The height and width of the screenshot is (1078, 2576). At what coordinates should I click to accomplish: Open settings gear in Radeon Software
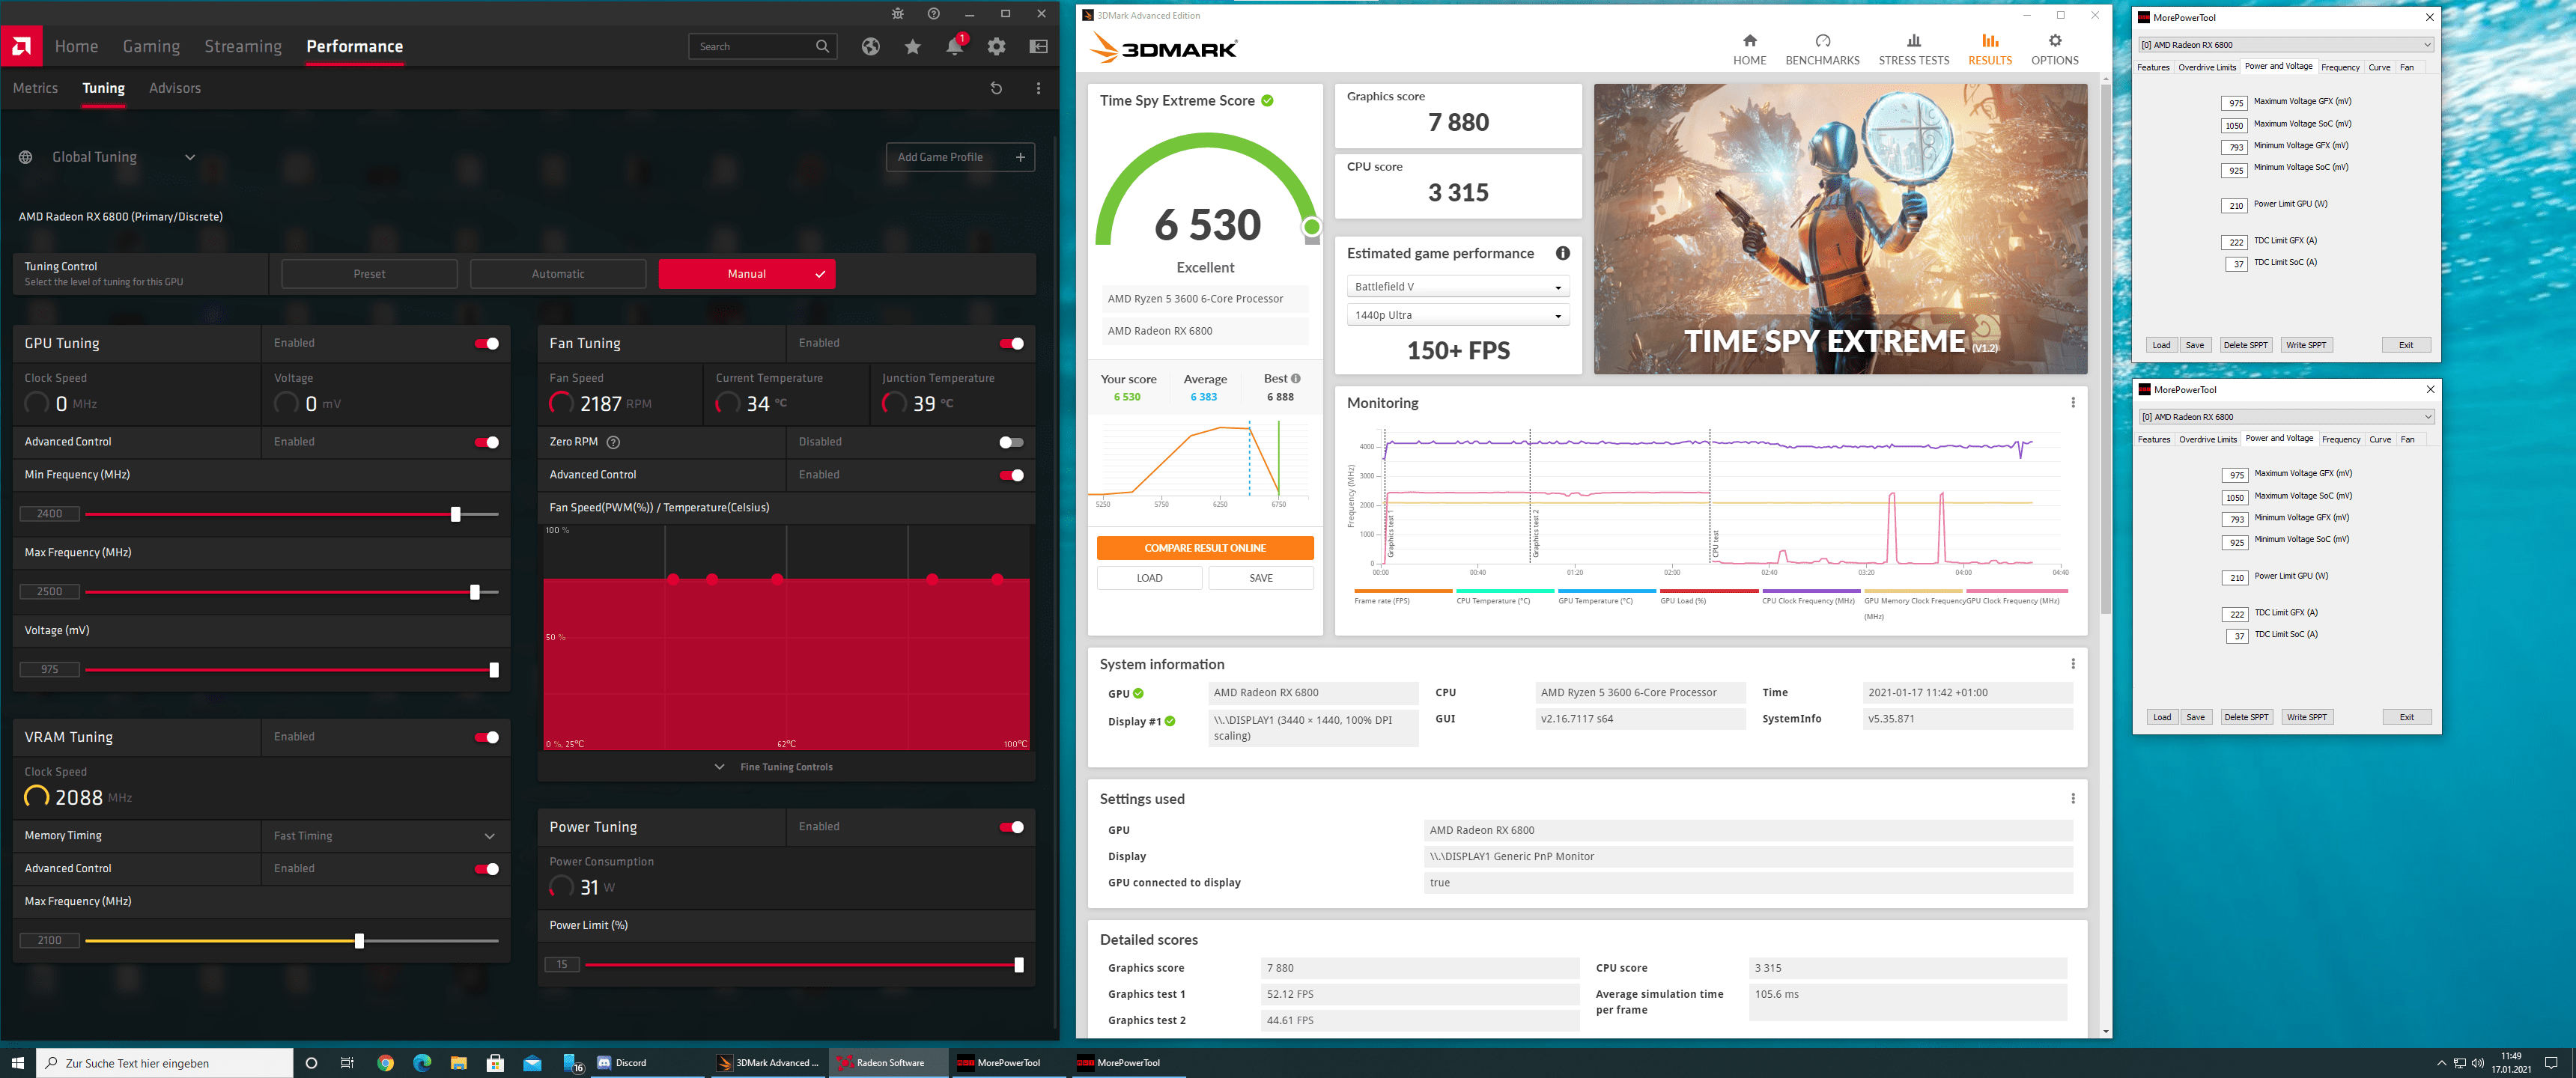click(x=997, y=46)
